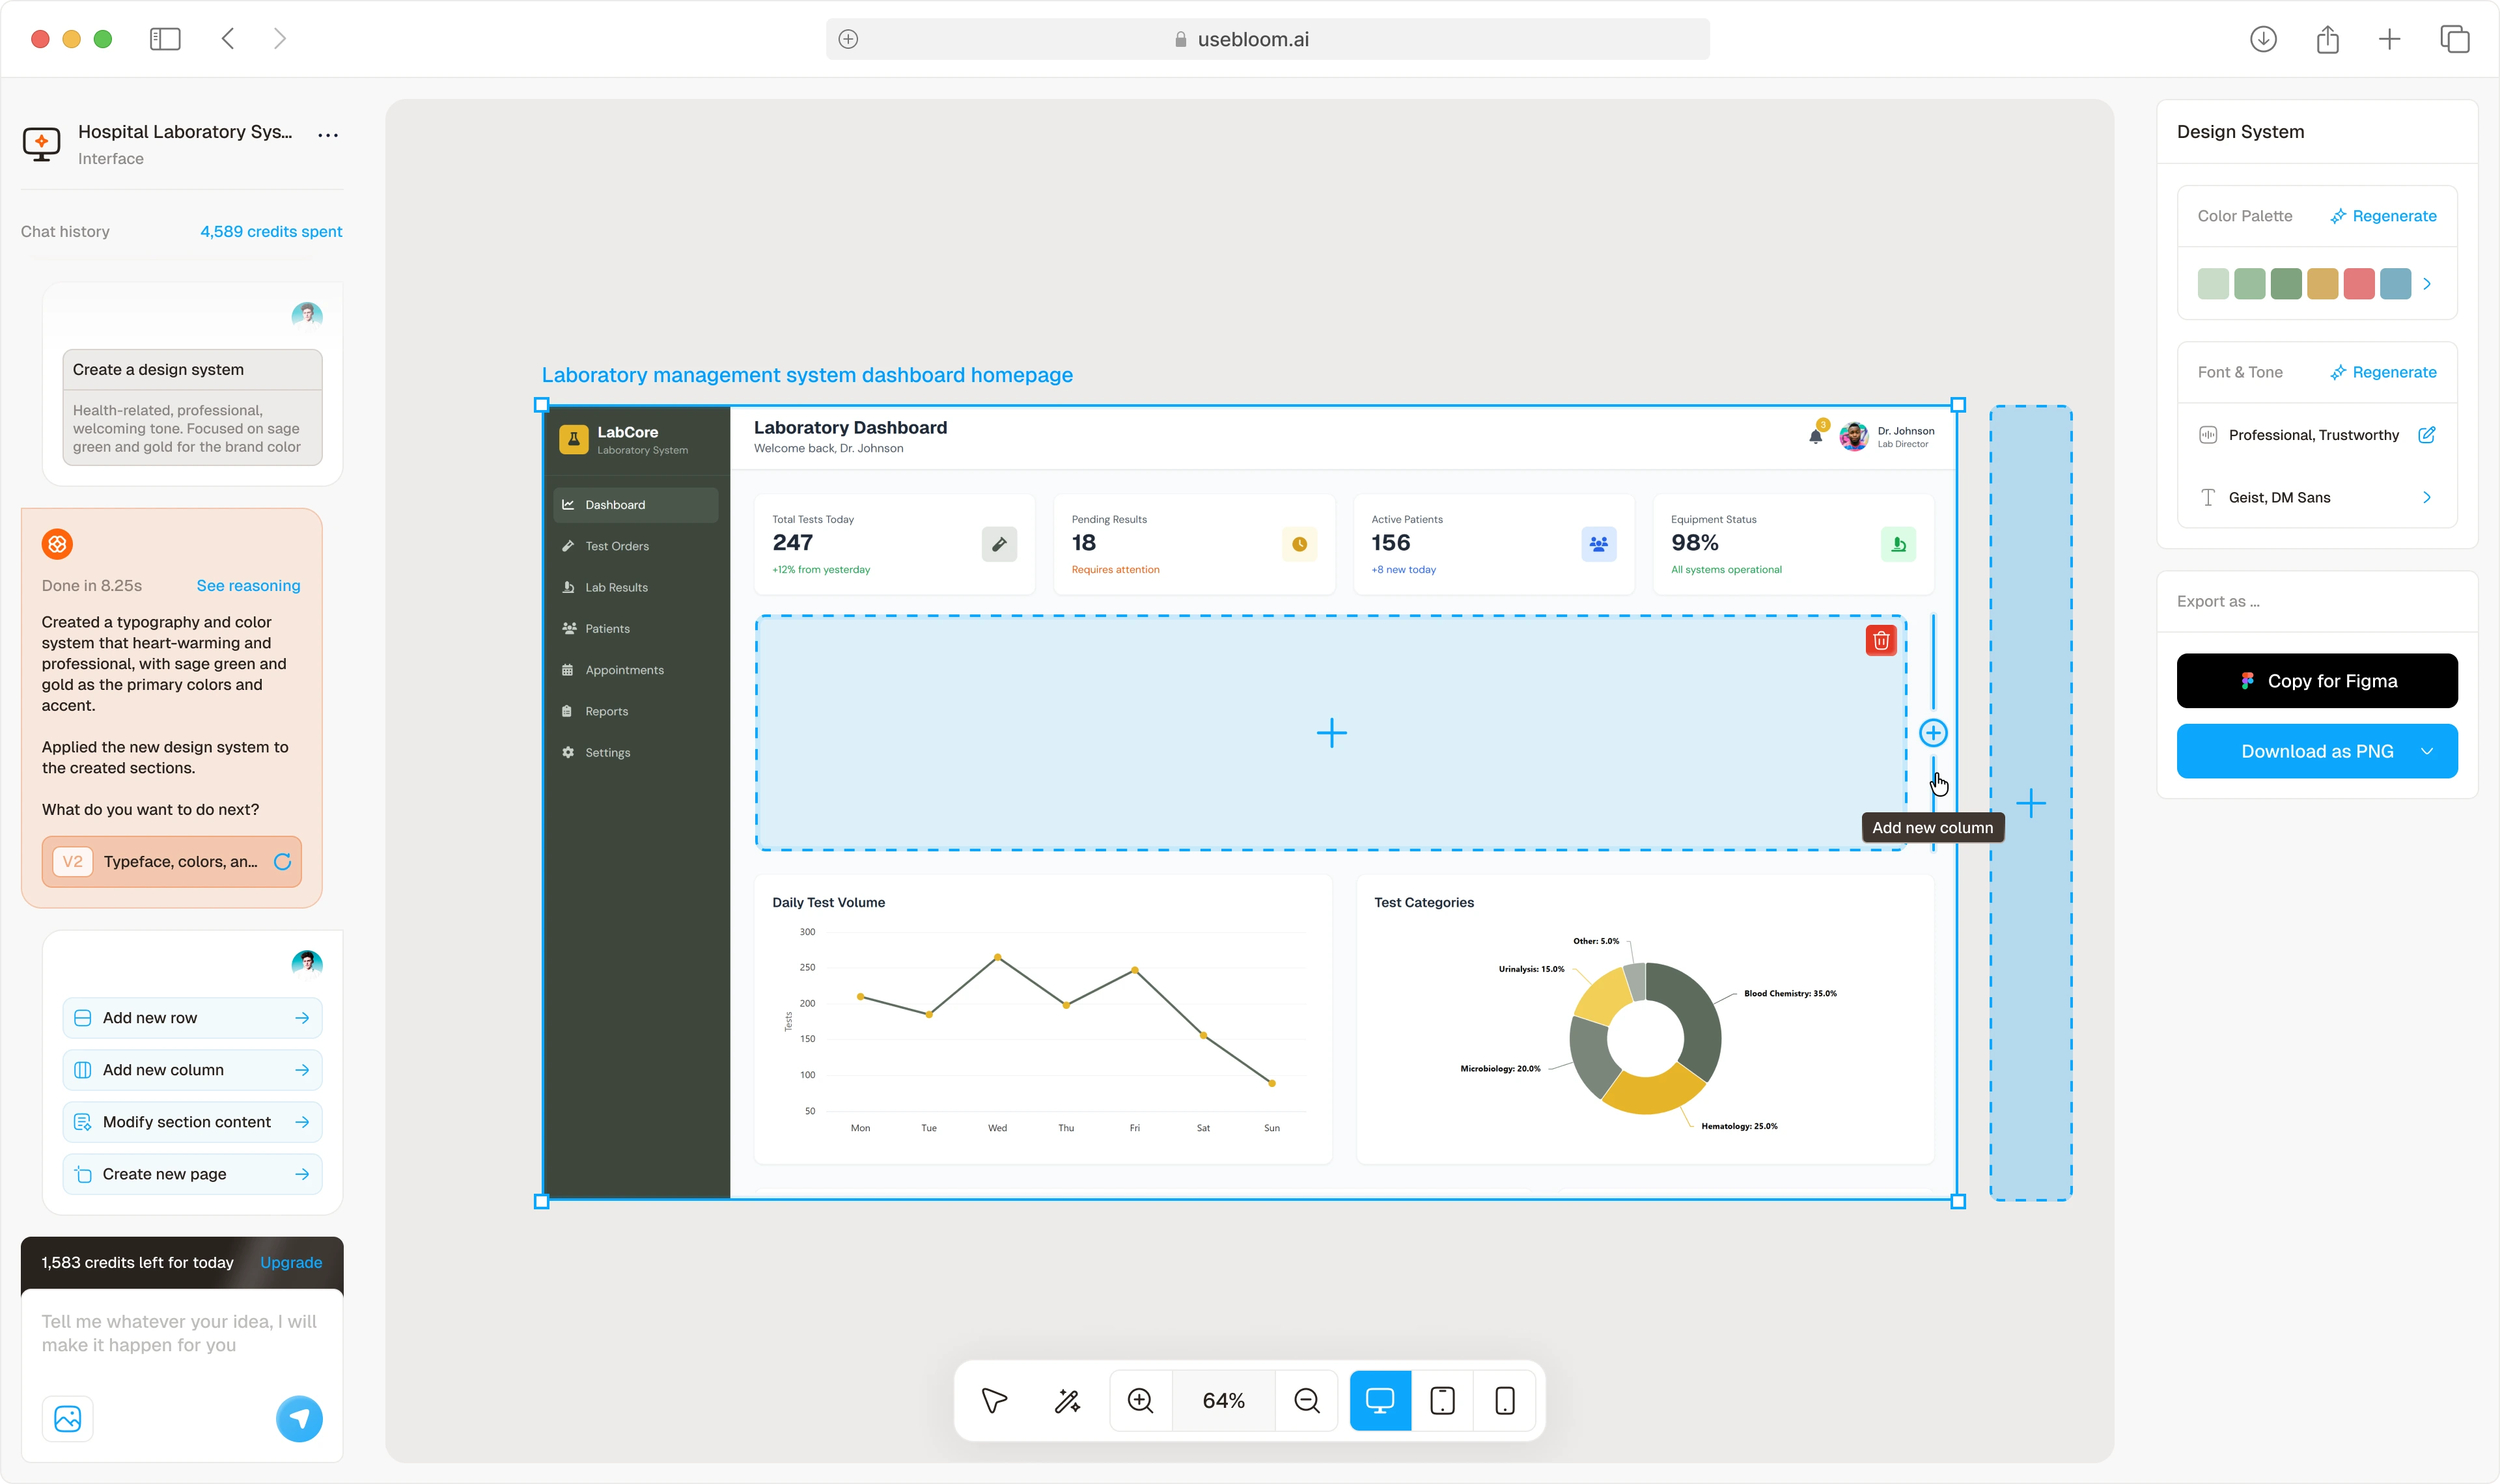Expand the full color palette with the chevron

pyautogui.click(x=2428, y=283)
